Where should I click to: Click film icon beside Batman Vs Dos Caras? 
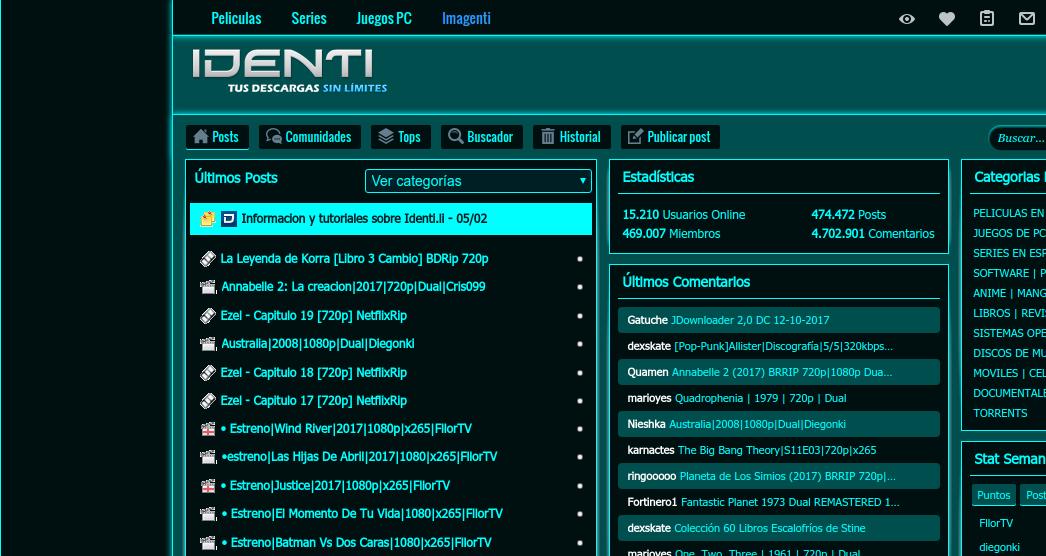[x=208, y=543]
